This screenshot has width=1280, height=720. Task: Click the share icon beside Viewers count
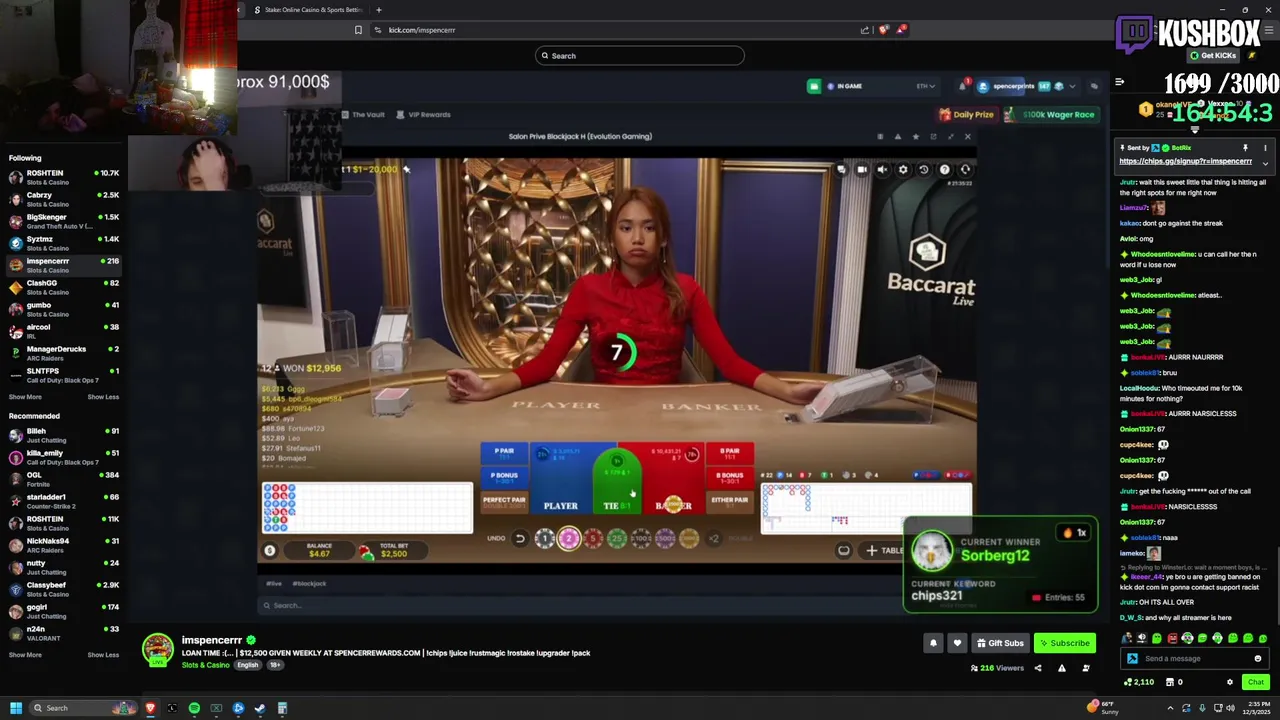click(x=1037, y=668)
